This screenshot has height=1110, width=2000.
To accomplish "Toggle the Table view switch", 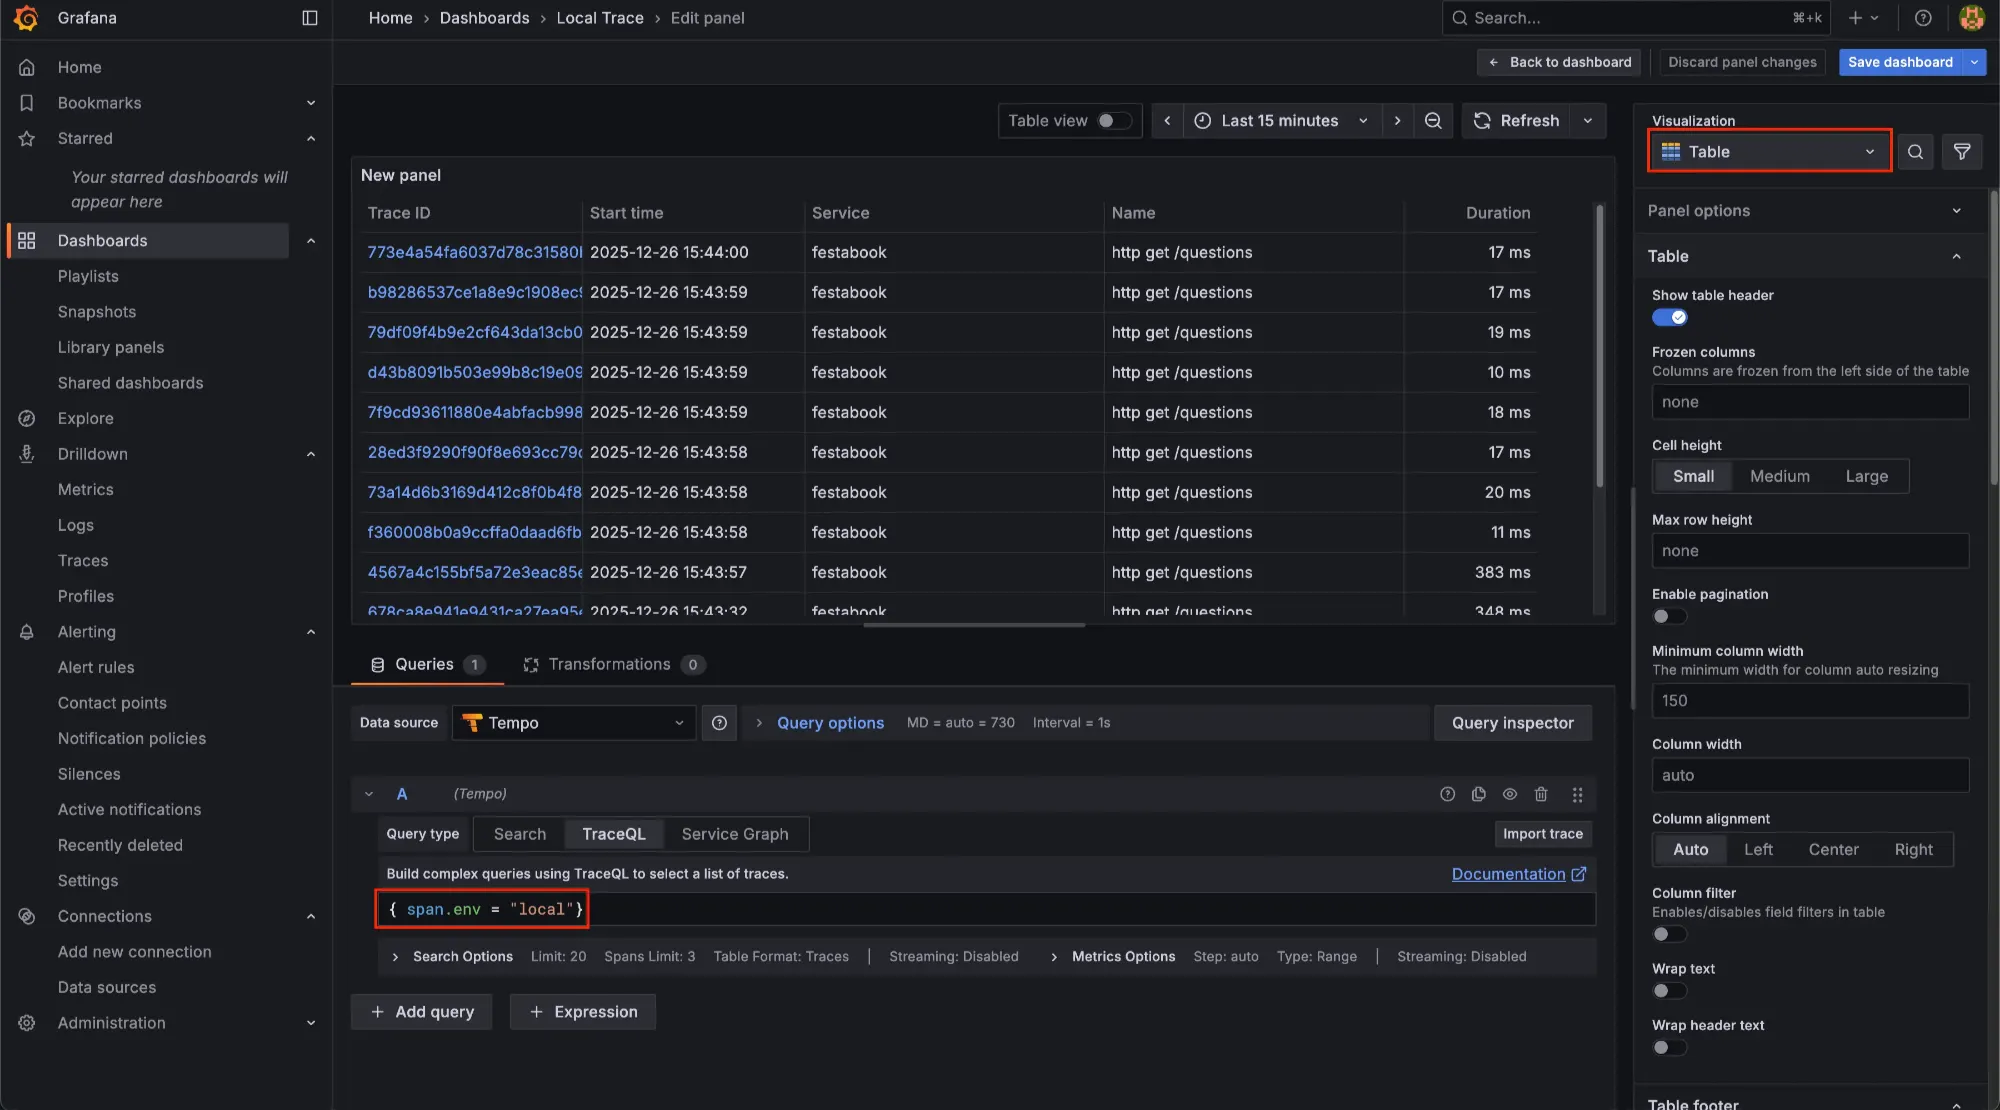I will click(1113, 121).
